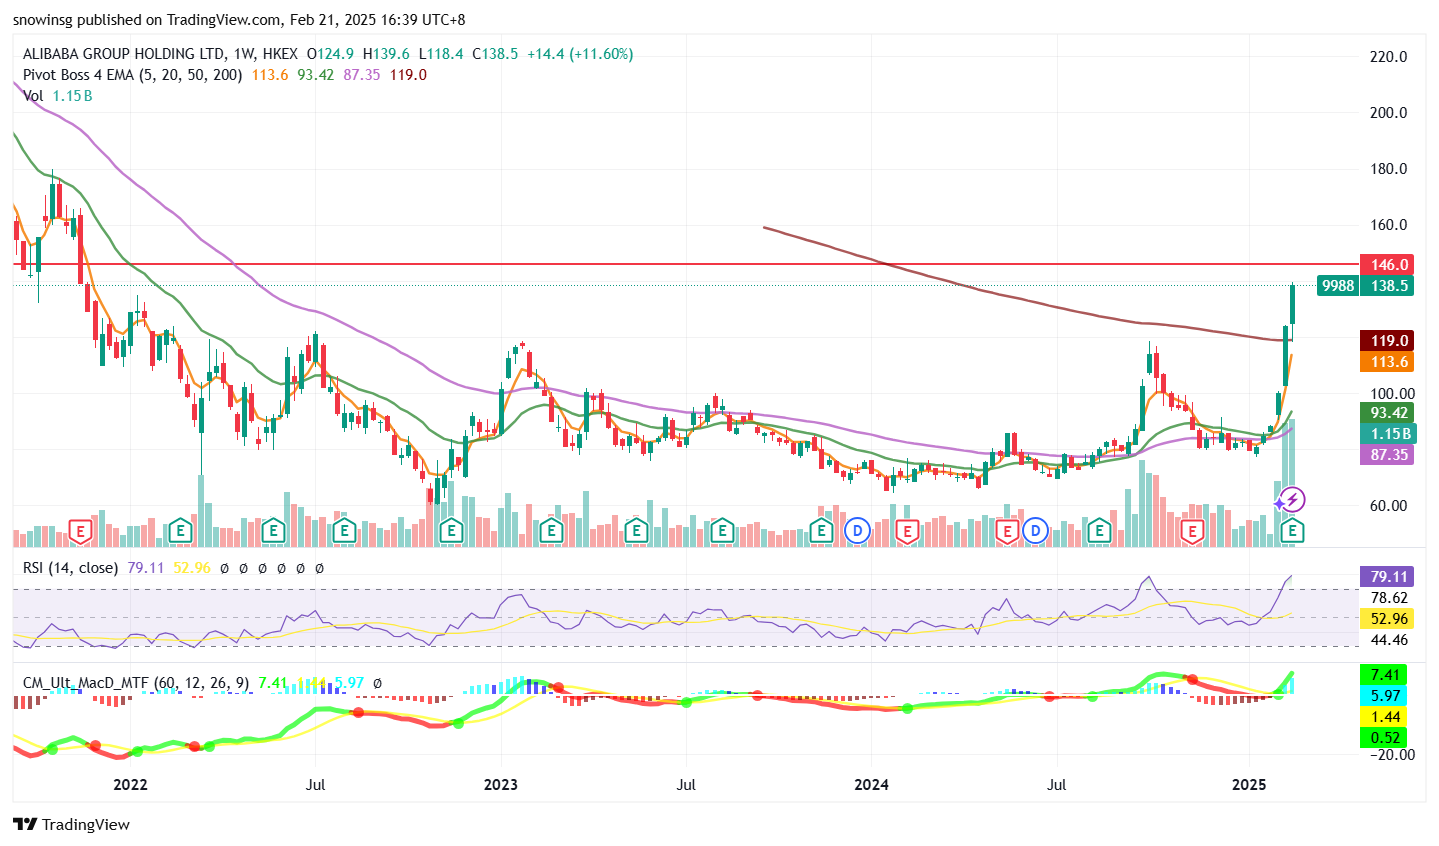Select the Vol indicator legend
Screen dimensions: 1439x846
click(x=33, y=96)
